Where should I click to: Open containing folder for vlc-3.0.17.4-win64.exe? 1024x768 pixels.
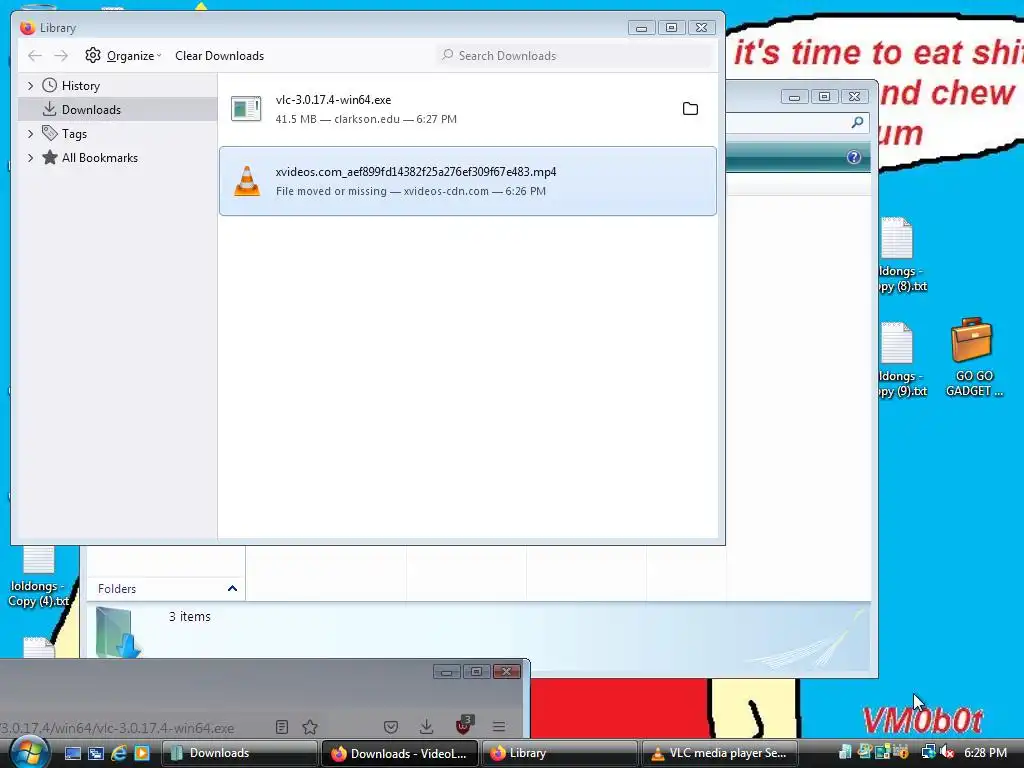(690, 109)
